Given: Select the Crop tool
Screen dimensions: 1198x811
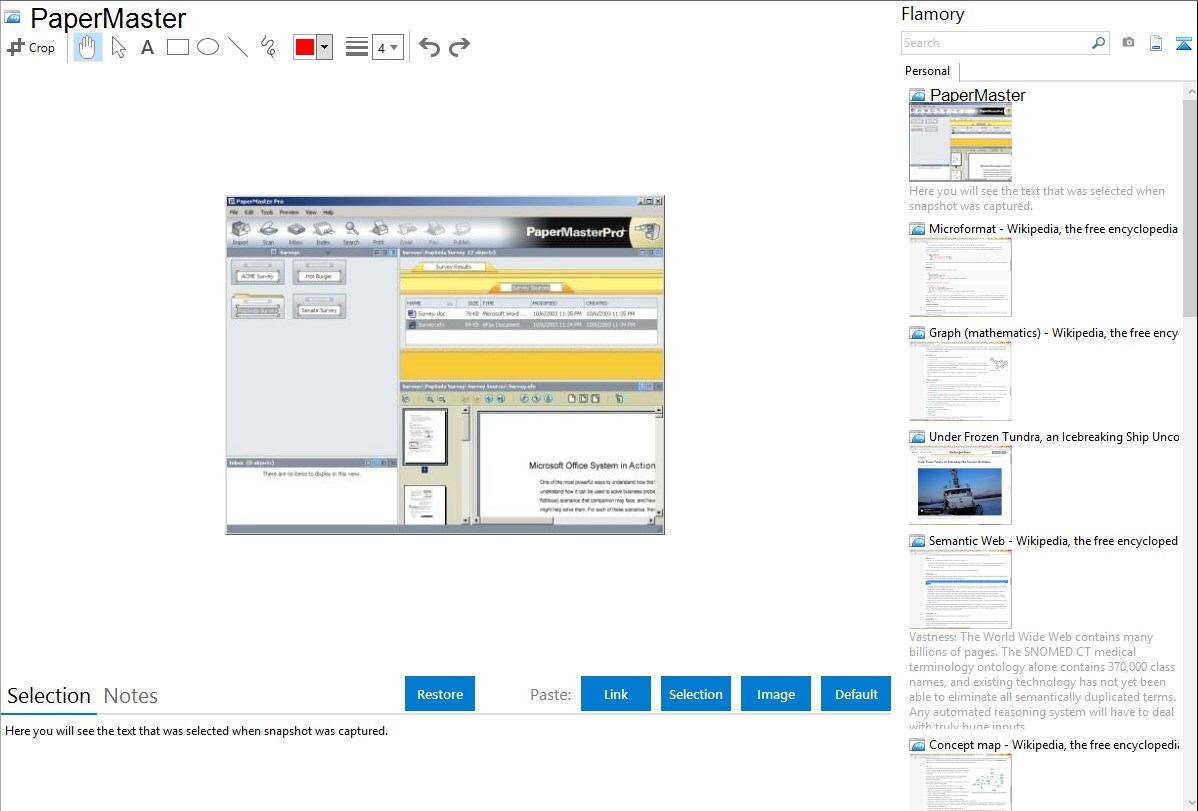Looking at the screenshot, I should 31,47.
